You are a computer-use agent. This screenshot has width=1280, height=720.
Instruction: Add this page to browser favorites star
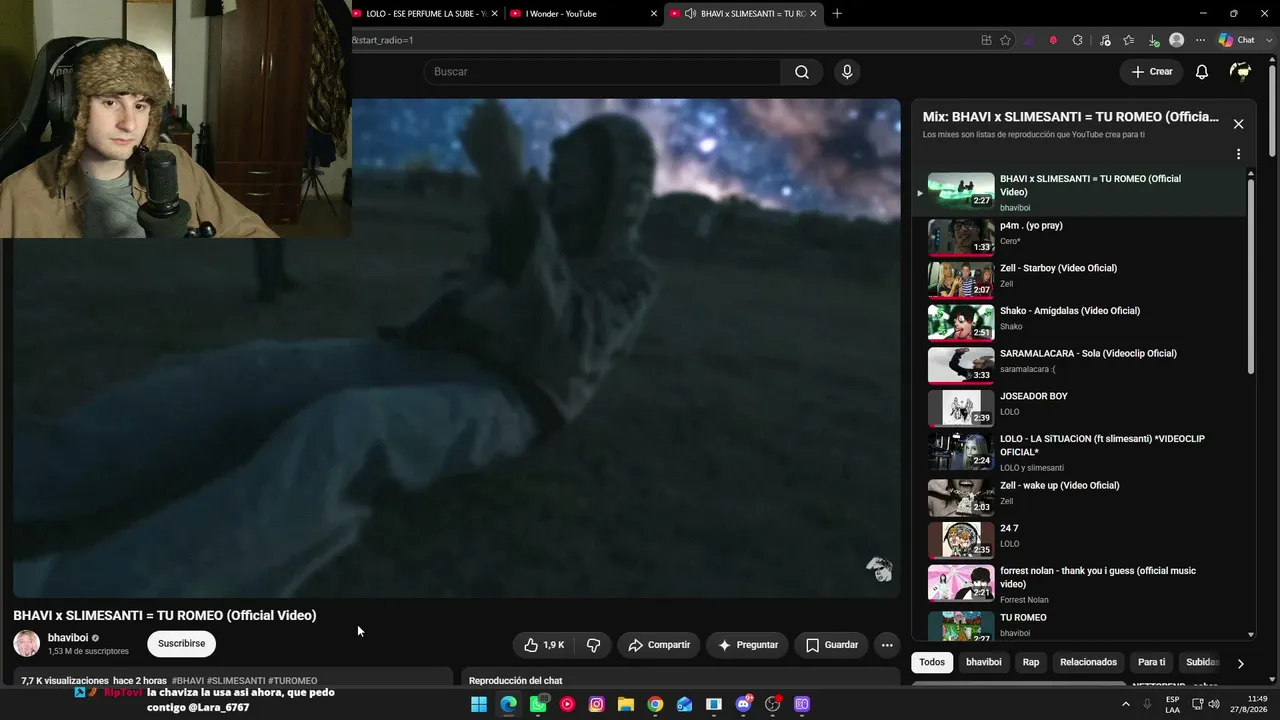1006,40
